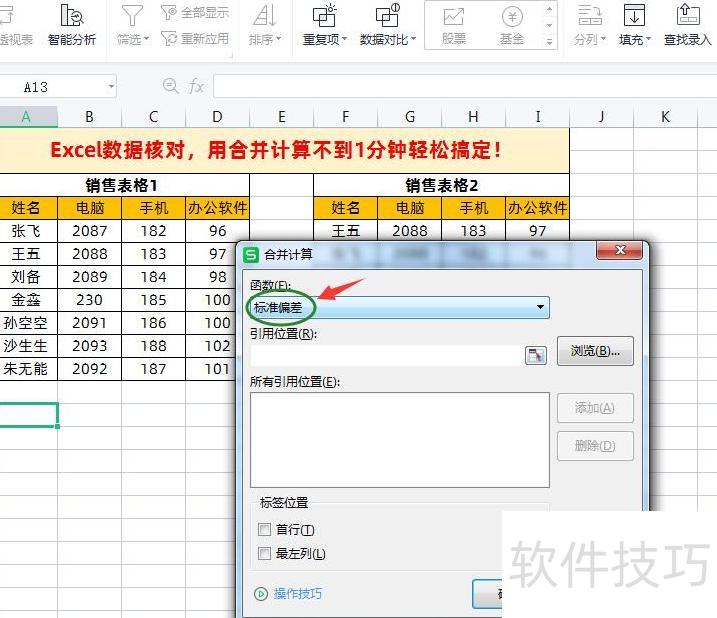Click the 浏览 browse button
Screen dimensions: 717x618
[x=595, y=351]
